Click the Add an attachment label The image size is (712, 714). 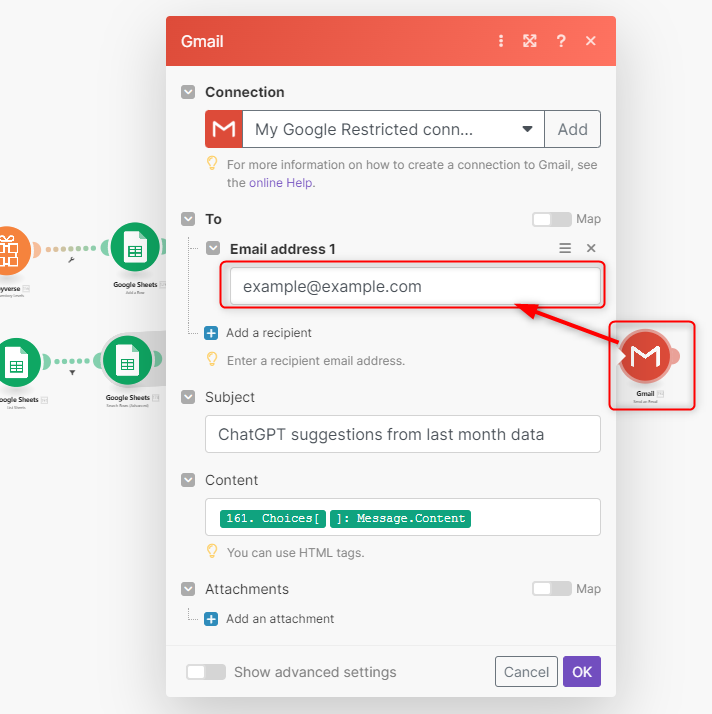[x=280, y=619]
